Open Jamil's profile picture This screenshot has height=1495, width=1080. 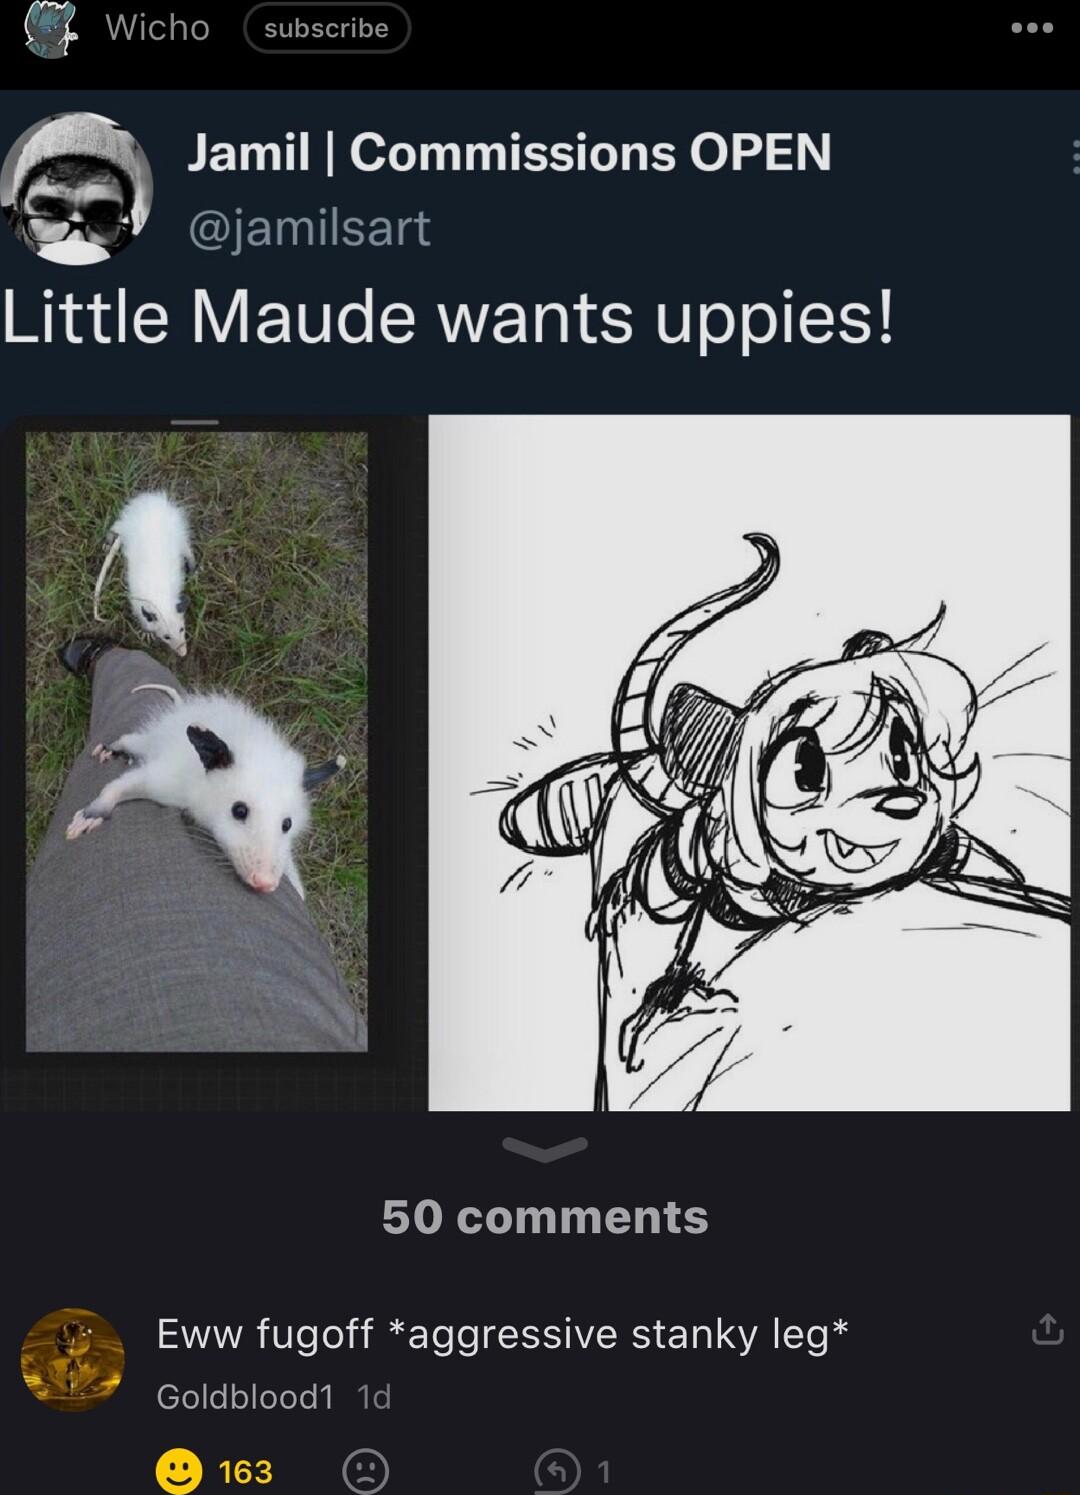pos(77,187)
